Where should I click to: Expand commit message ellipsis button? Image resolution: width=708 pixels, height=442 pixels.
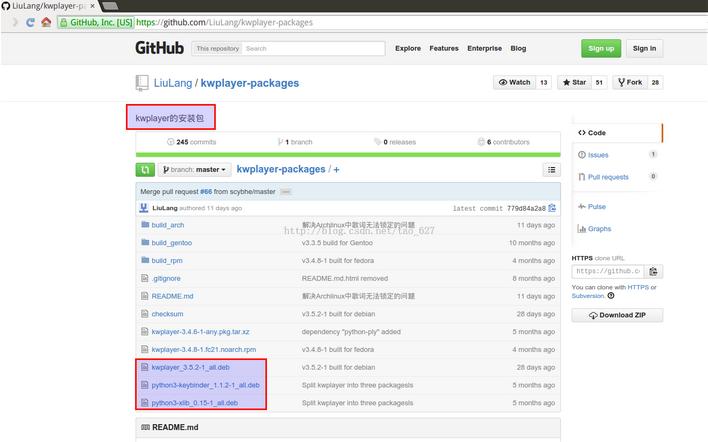pos(285,192)
